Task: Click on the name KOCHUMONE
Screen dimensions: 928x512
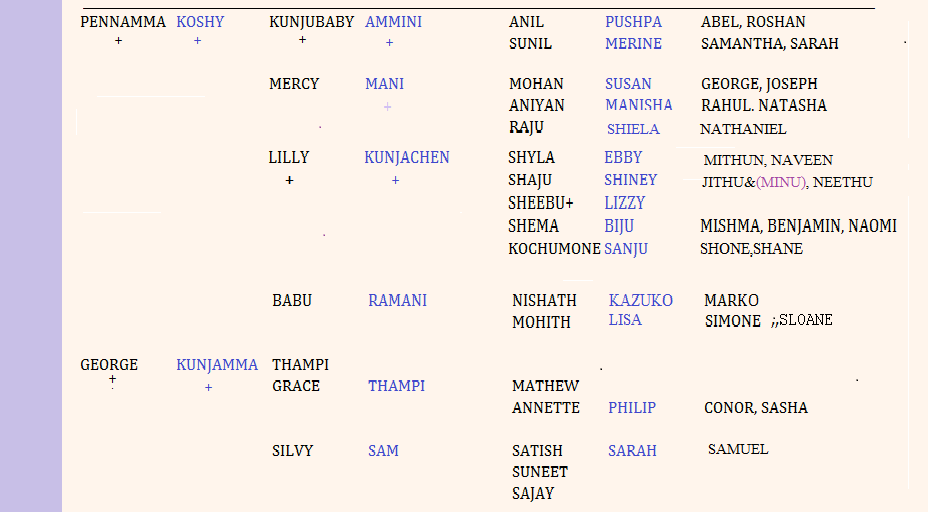Action: (x=554, y=249)
